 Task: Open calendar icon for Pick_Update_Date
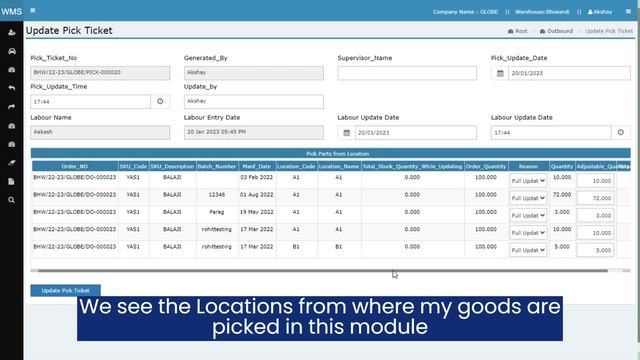coord(500,73)
